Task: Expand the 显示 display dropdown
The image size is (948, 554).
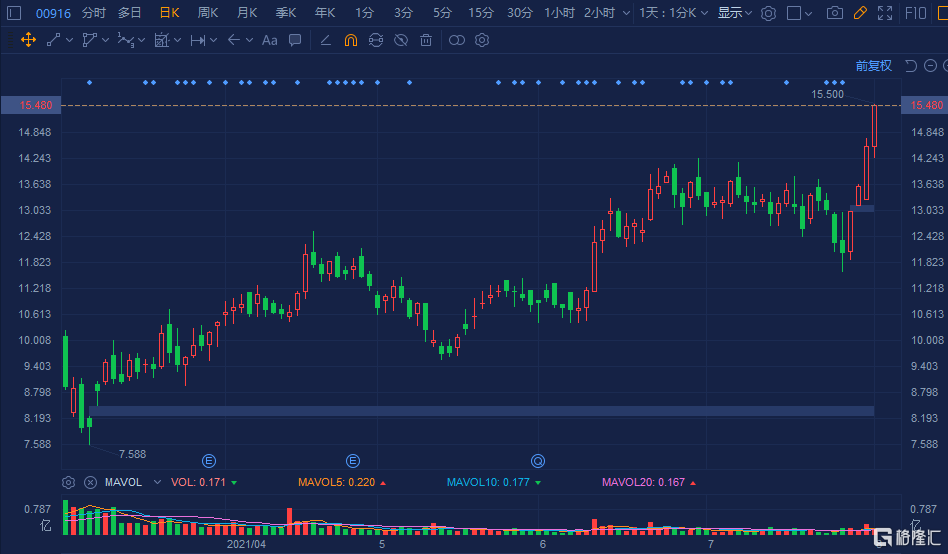Action: tap(736, 13)
